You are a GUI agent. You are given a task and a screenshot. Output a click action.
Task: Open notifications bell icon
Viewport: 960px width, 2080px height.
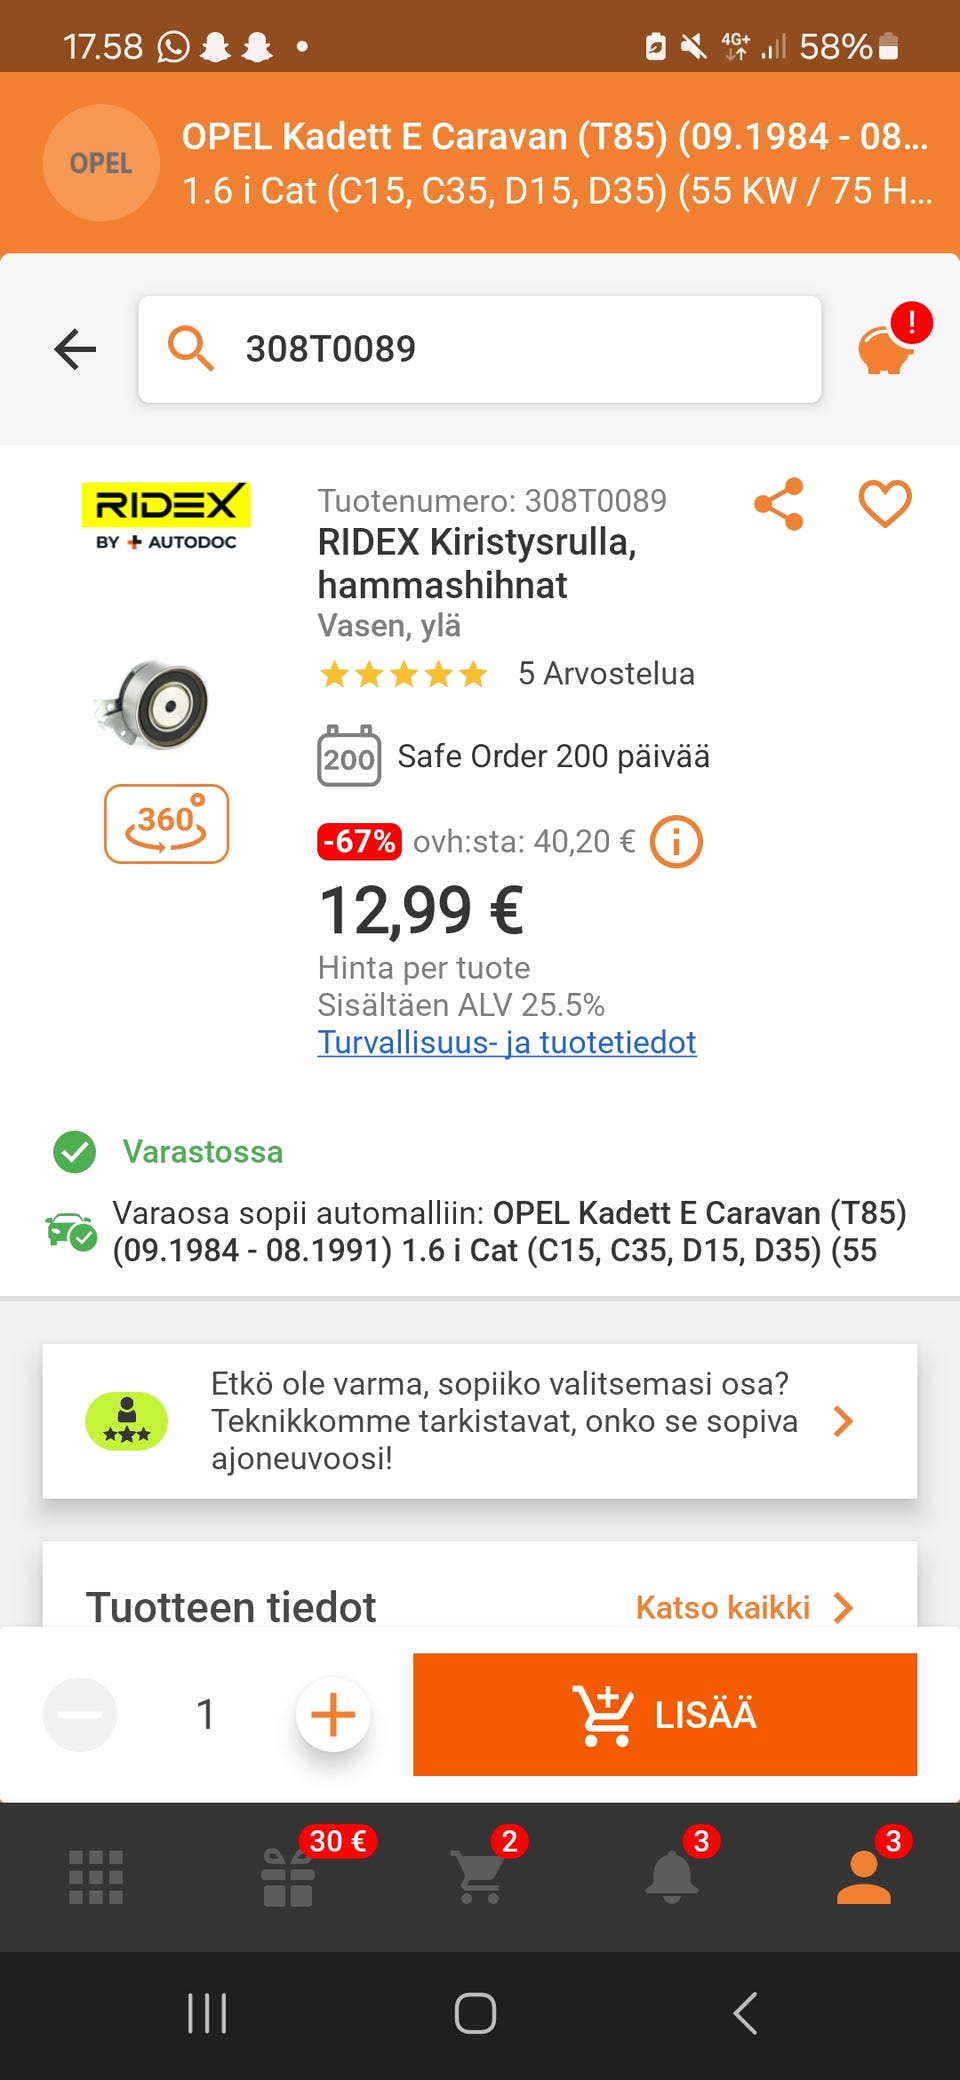click(x=672, y=1877)
